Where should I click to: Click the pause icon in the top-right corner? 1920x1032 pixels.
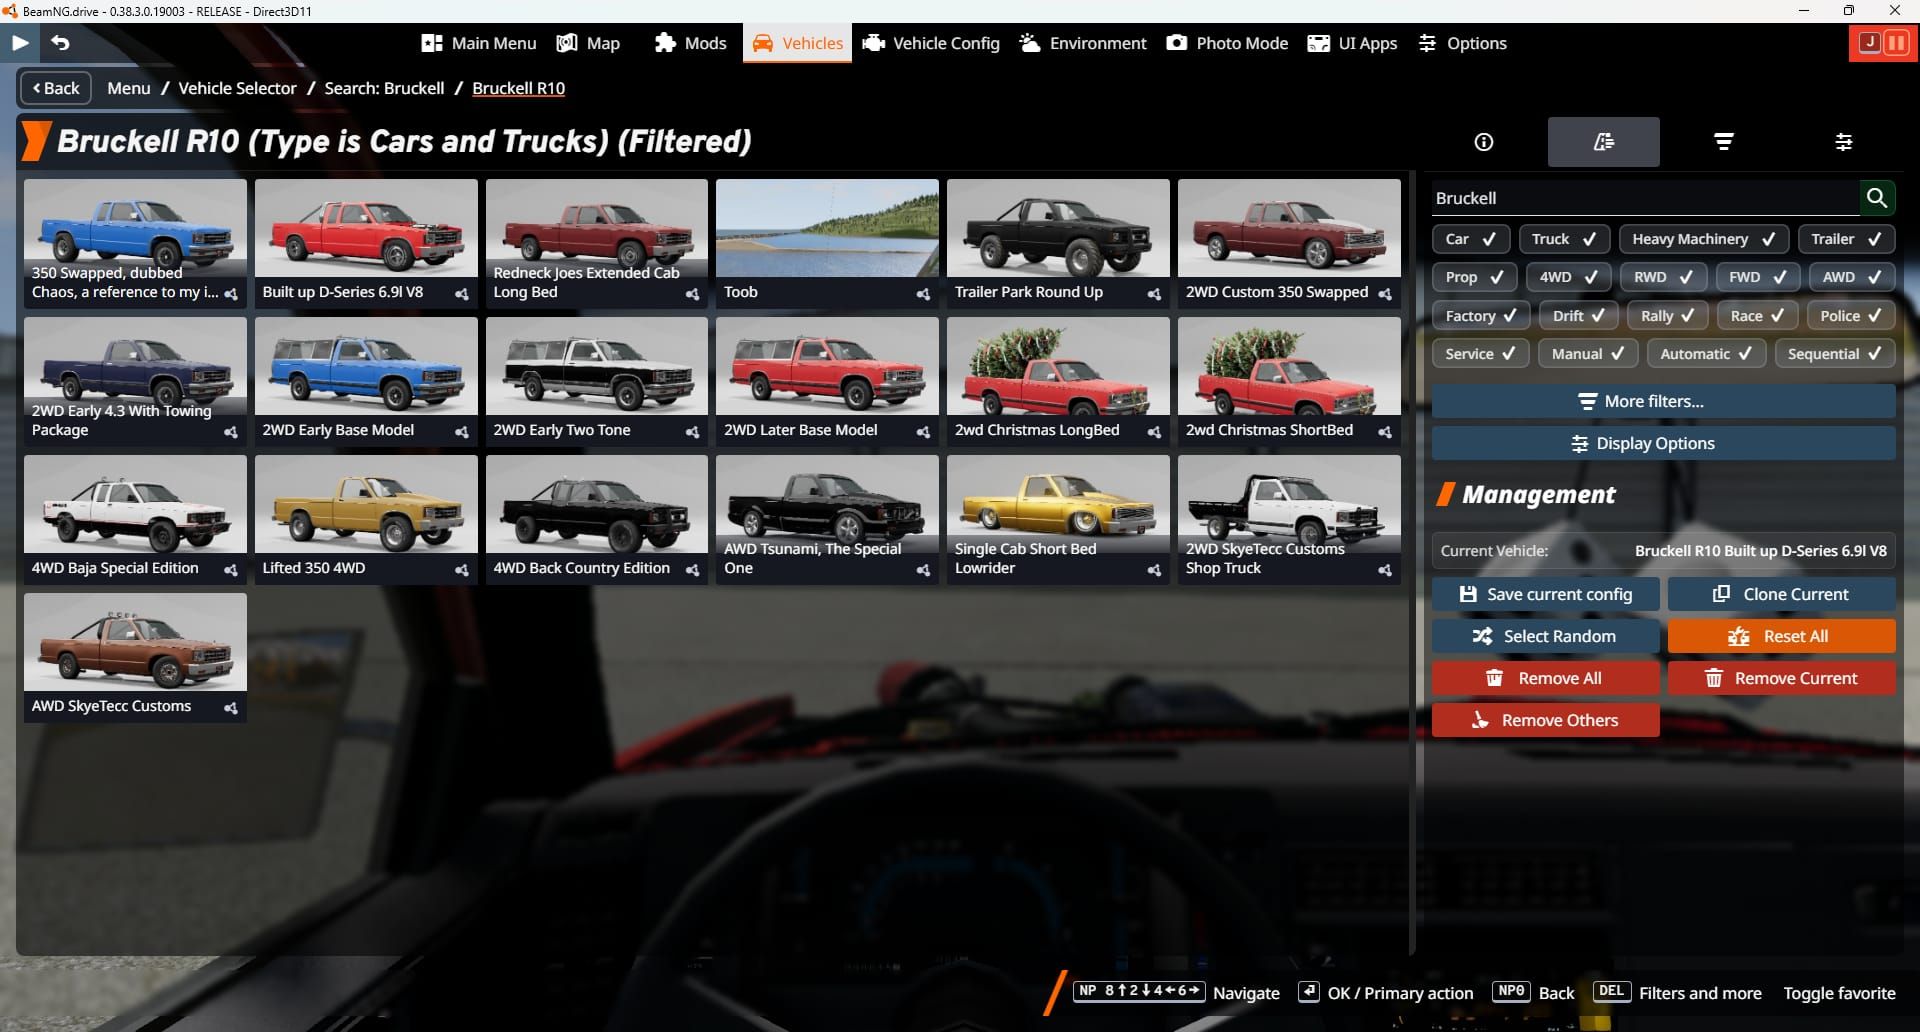coord(1896,43)
